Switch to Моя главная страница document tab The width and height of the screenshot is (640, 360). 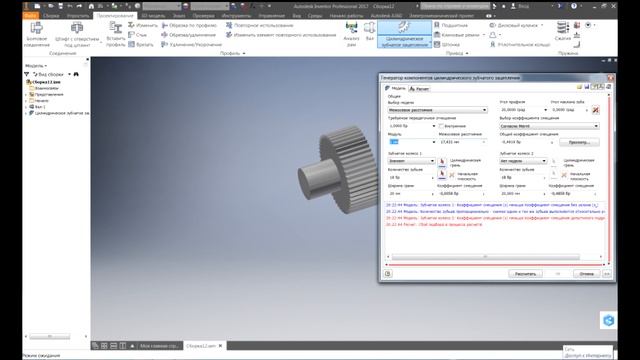160,346
